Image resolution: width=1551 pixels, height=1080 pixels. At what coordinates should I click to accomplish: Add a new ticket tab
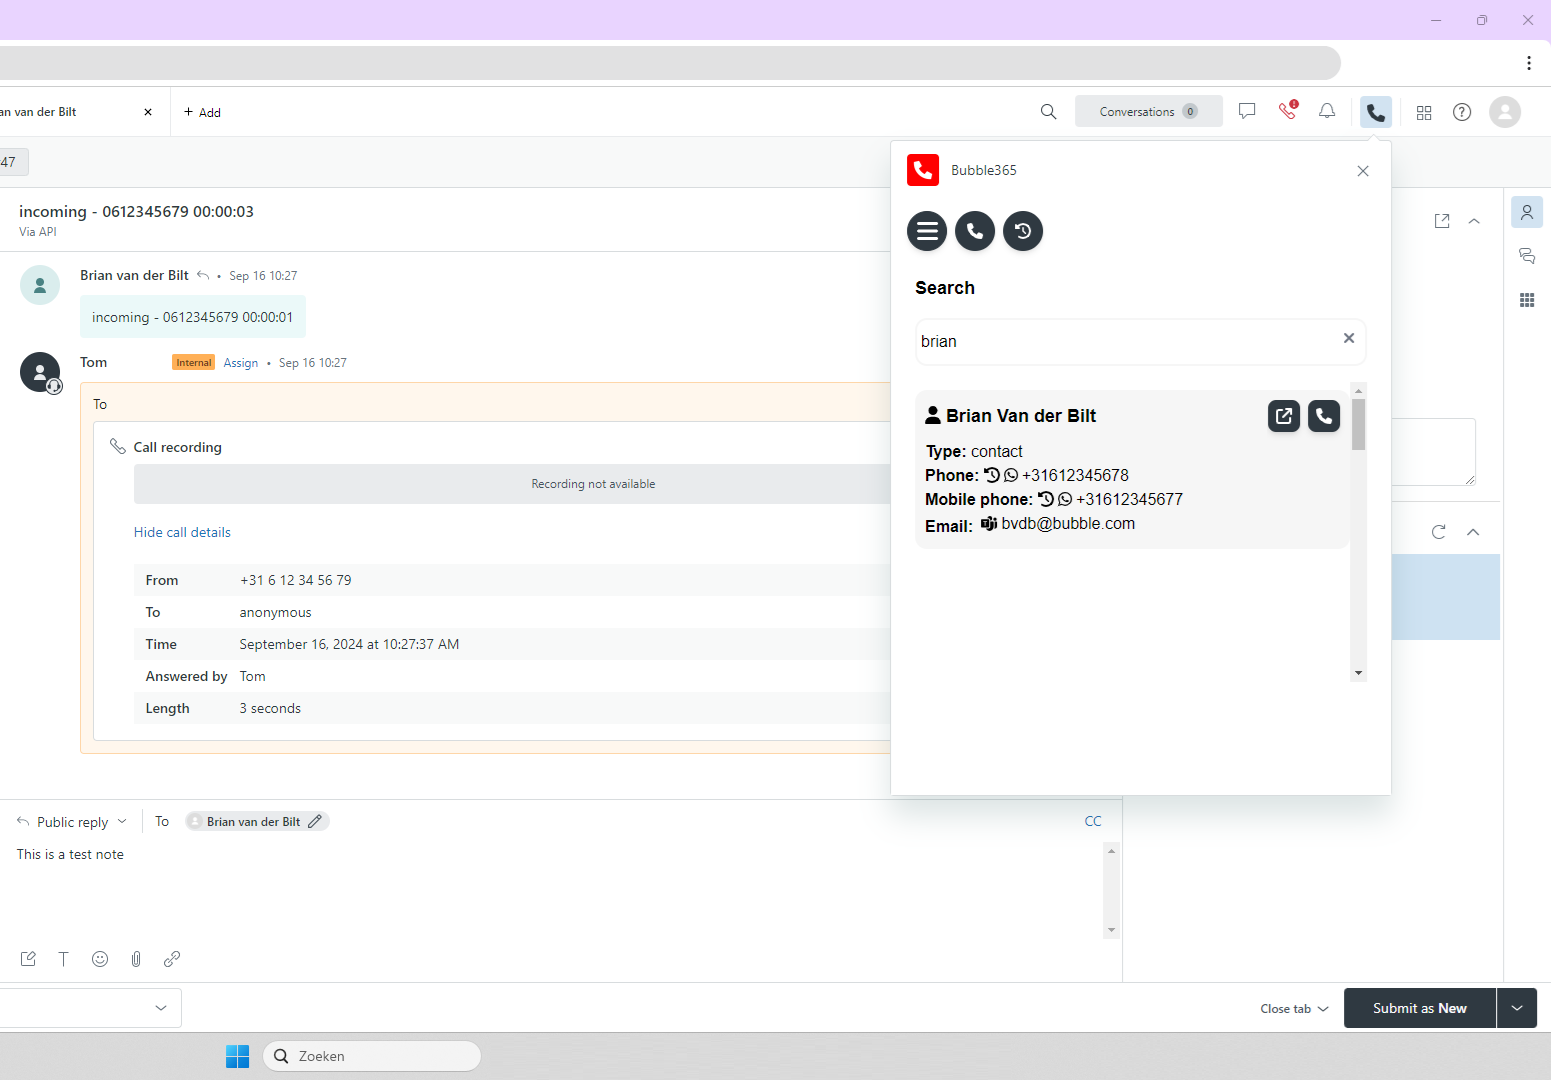(x=203, y=112)
